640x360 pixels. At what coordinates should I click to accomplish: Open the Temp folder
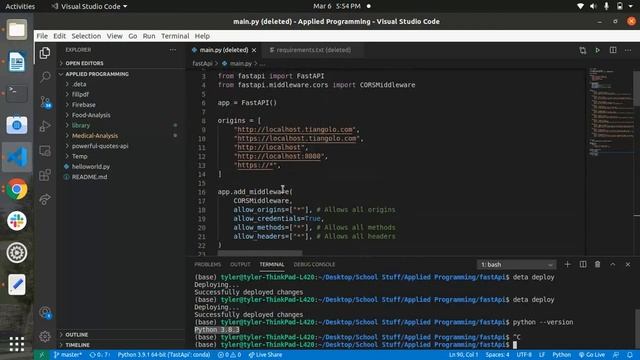click(x=121, y=156)
